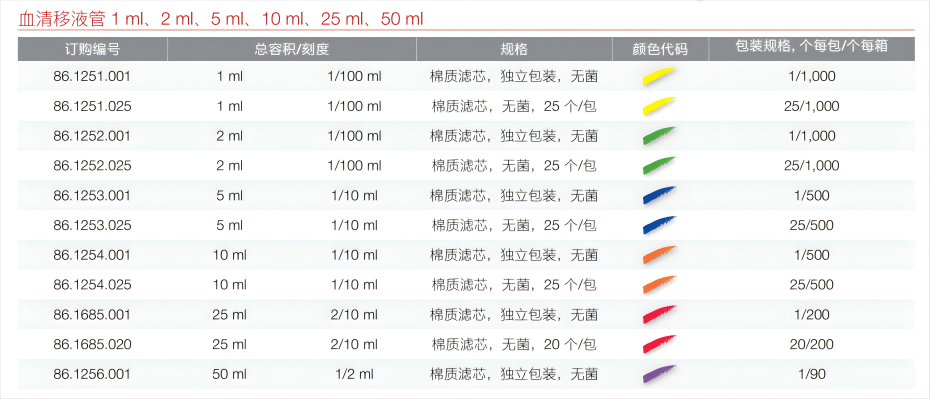
Task: Click the yellow swatch in row 86.1251.025
Action: (x=659, y=106)
